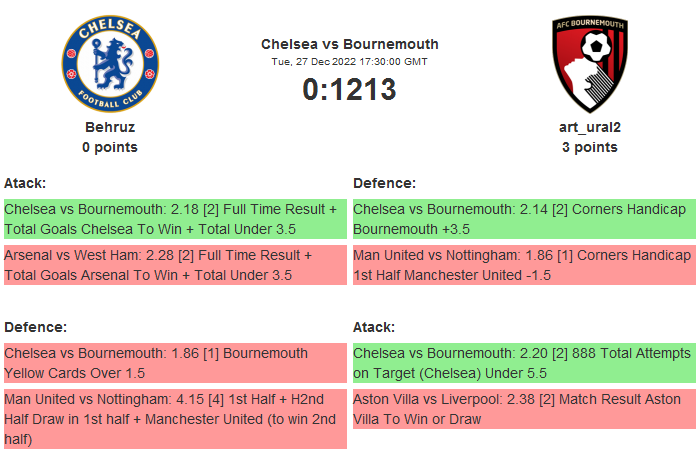700x460 pixels.
Task: Click the match date Tue, 27 Dec 2022
Action: coord(349,61)
